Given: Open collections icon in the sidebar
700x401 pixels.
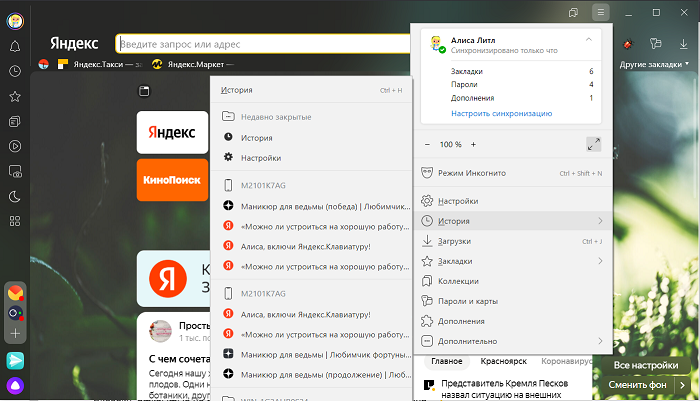Looking at the screenshot, I should [x=15, y=121].
